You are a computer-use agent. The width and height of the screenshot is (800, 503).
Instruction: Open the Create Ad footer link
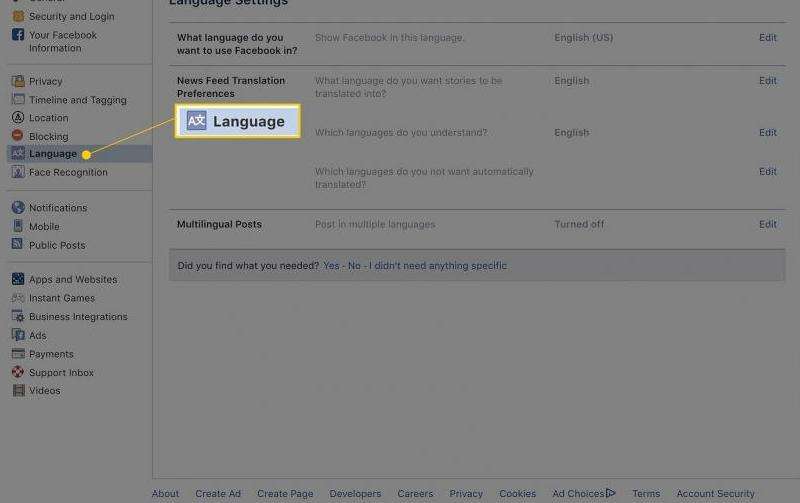tap(218, 494)
